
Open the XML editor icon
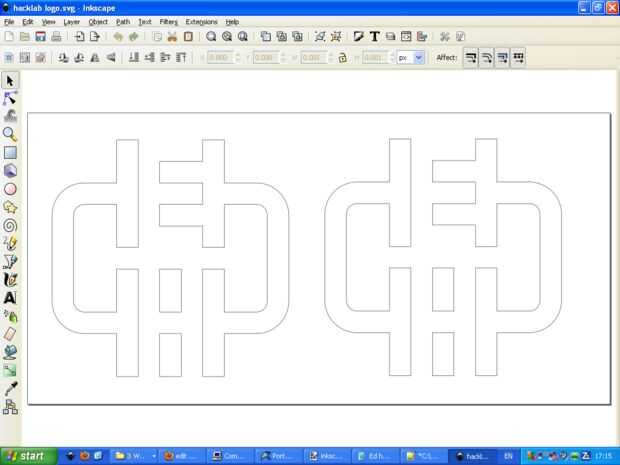pos(406,37)
